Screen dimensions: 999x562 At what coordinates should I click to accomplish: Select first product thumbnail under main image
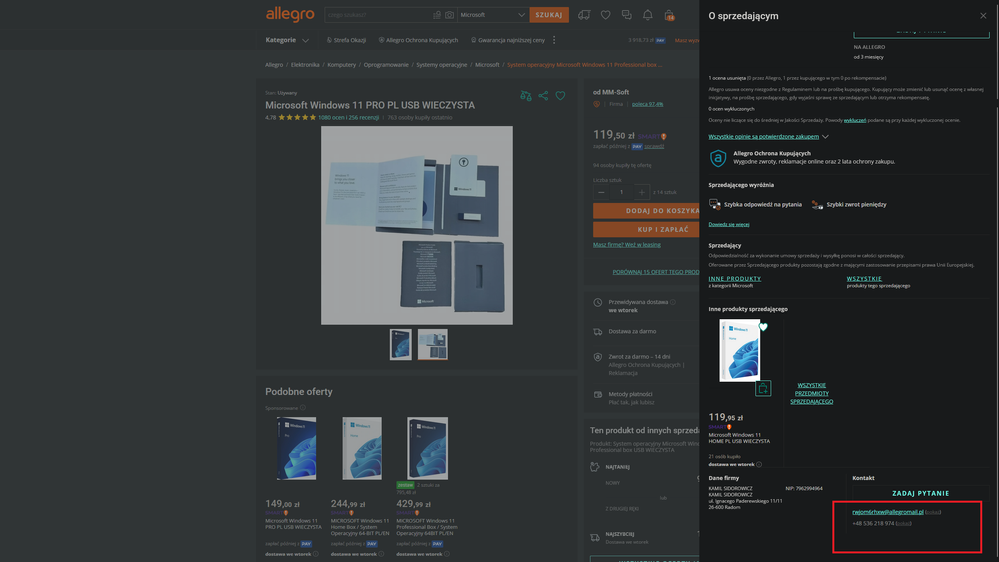401,344
